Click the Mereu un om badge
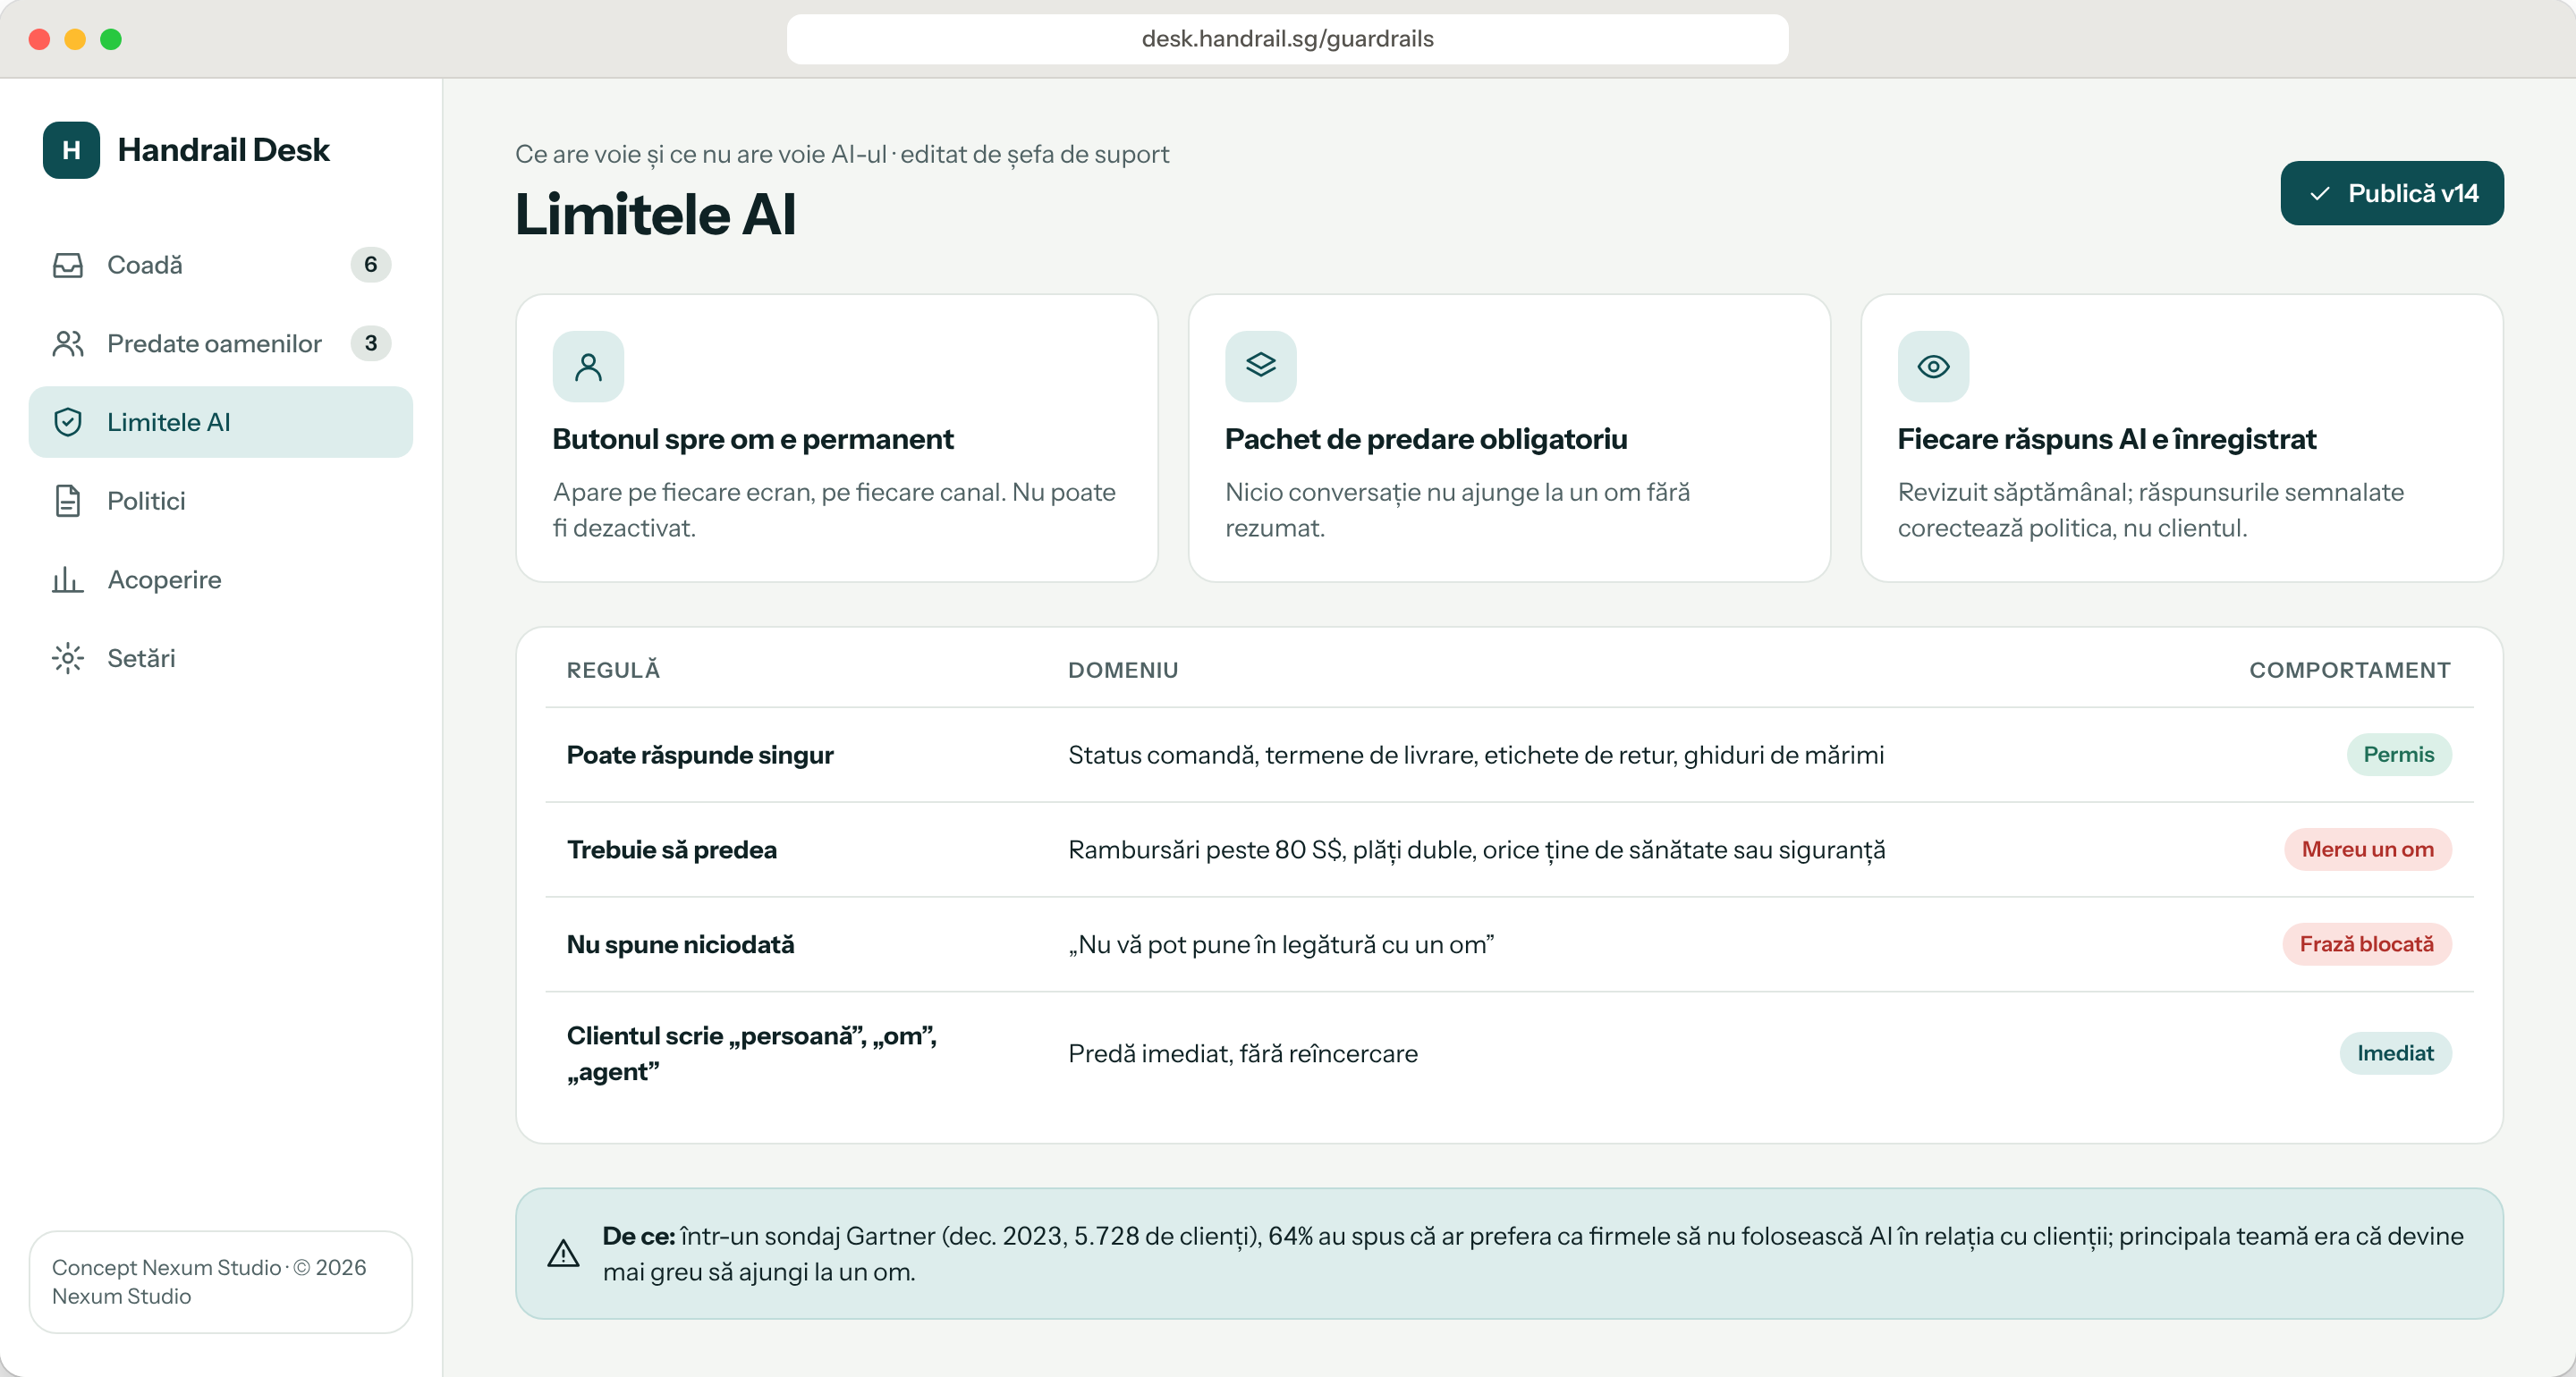Screen dimensions: 2576x1377 coord(2368,850)
